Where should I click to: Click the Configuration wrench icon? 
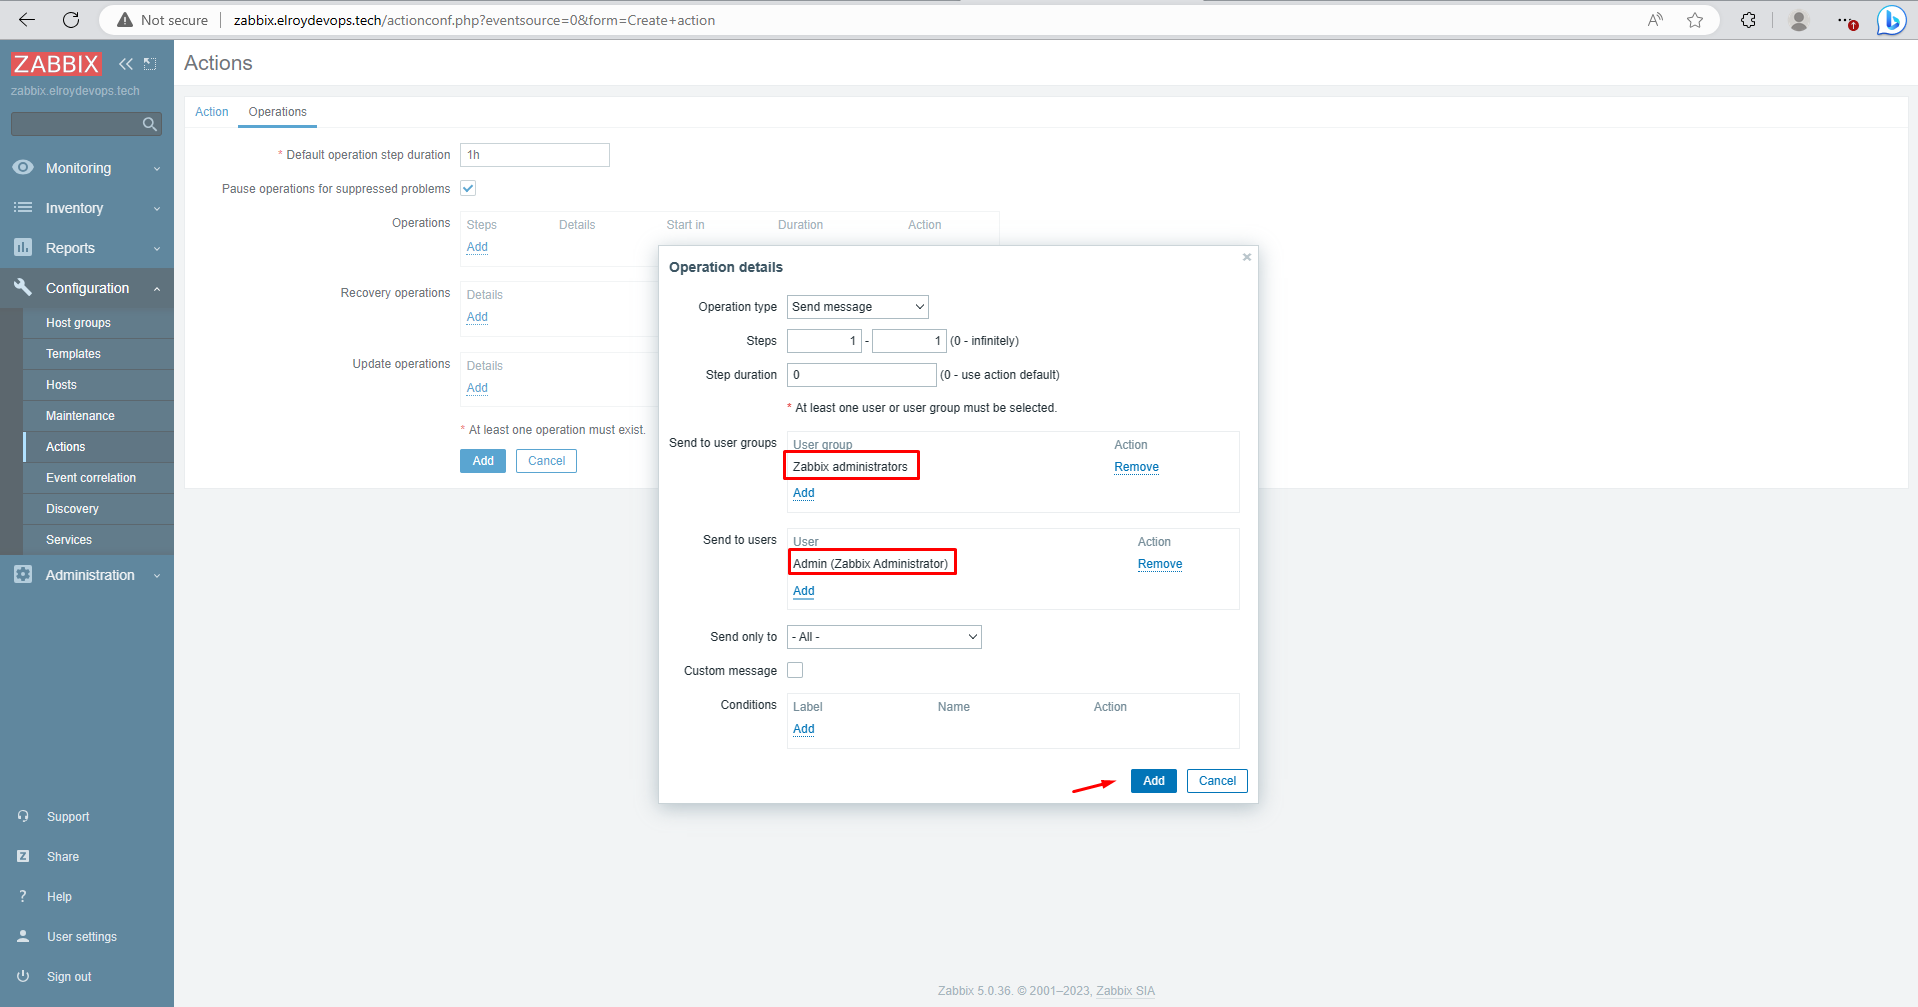click(x=23, y=287)
